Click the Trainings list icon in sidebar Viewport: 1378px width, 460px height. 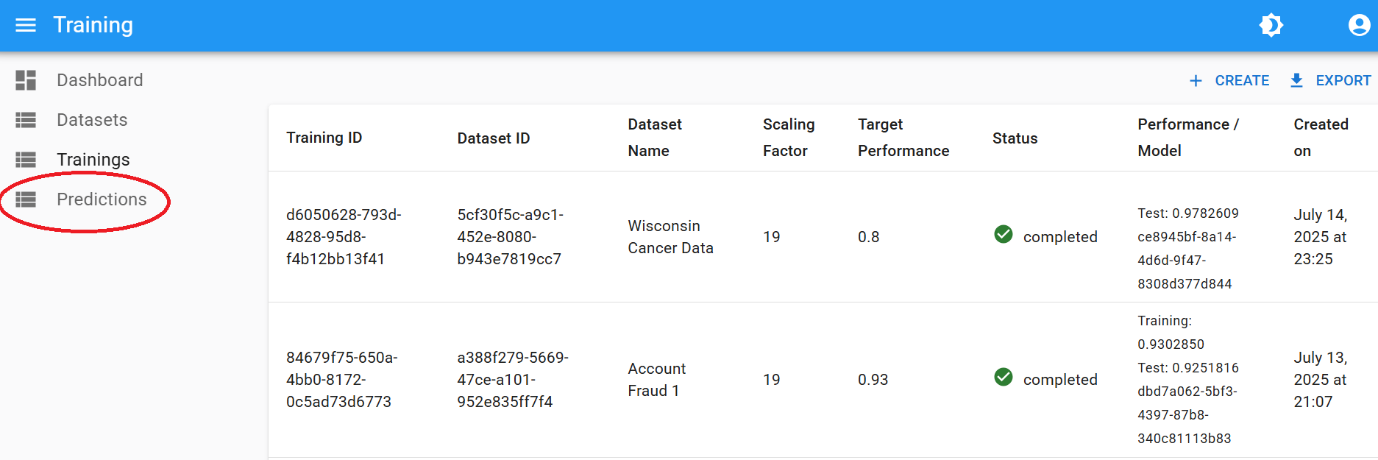[x=26, y=160]
